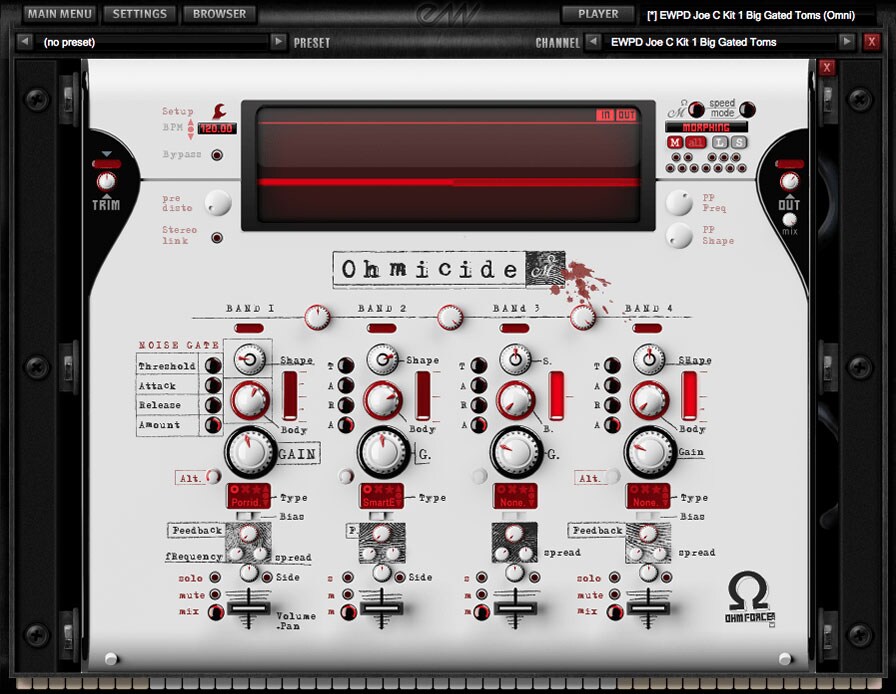This screenshot has height=694, width=896.
Task: Select previous channel arrow
Action: [594, 41]
